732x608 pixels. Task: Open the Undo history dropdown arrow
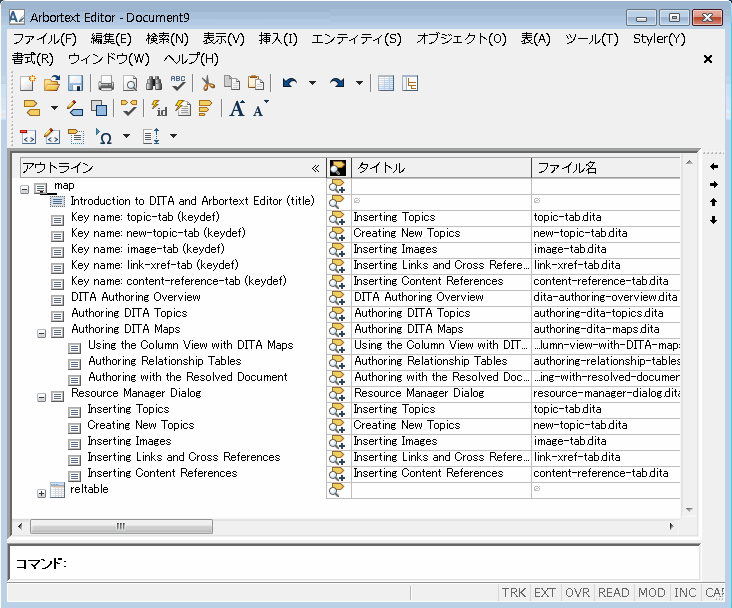pos(312,84)
